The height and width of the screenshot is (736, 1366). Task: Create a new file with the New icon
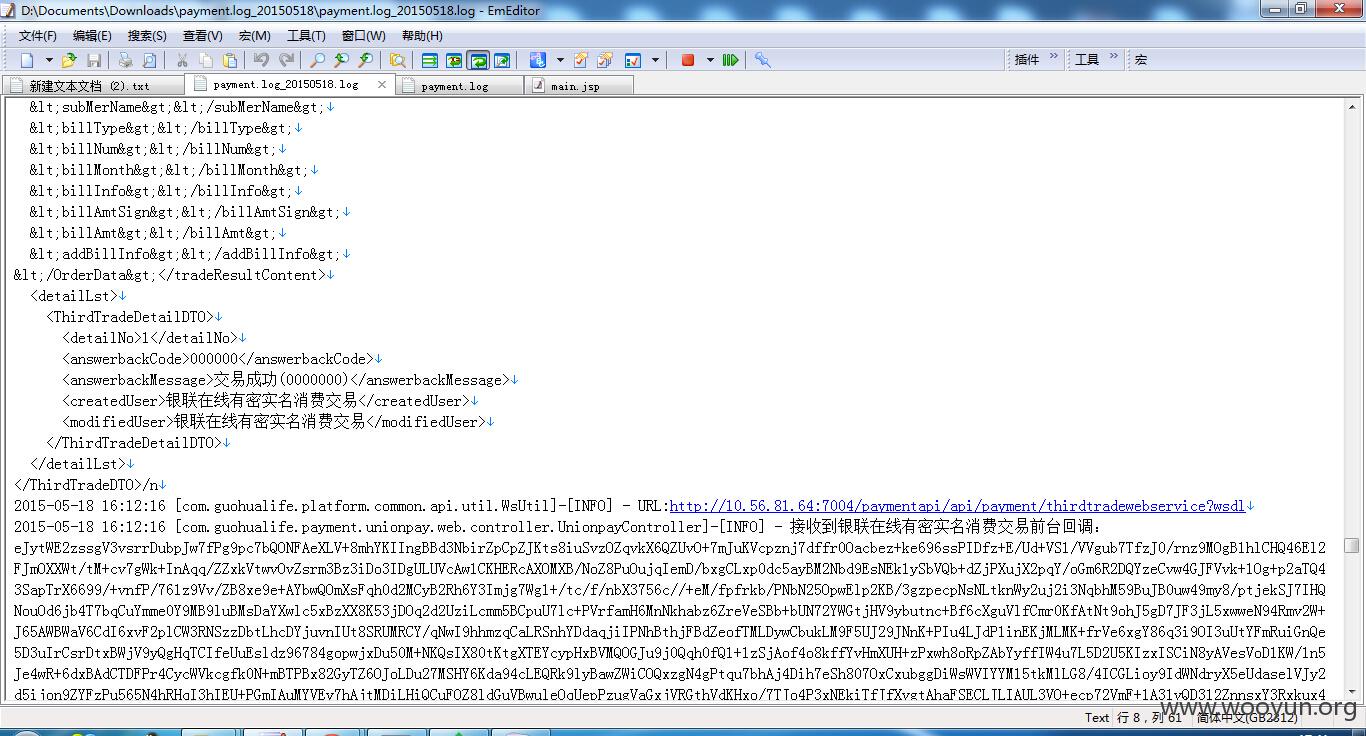(27, 60)
